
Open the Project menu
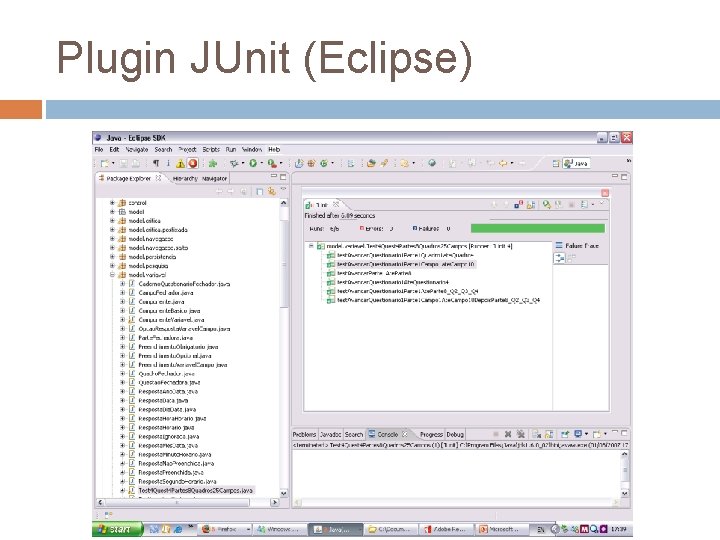point(187,149)
